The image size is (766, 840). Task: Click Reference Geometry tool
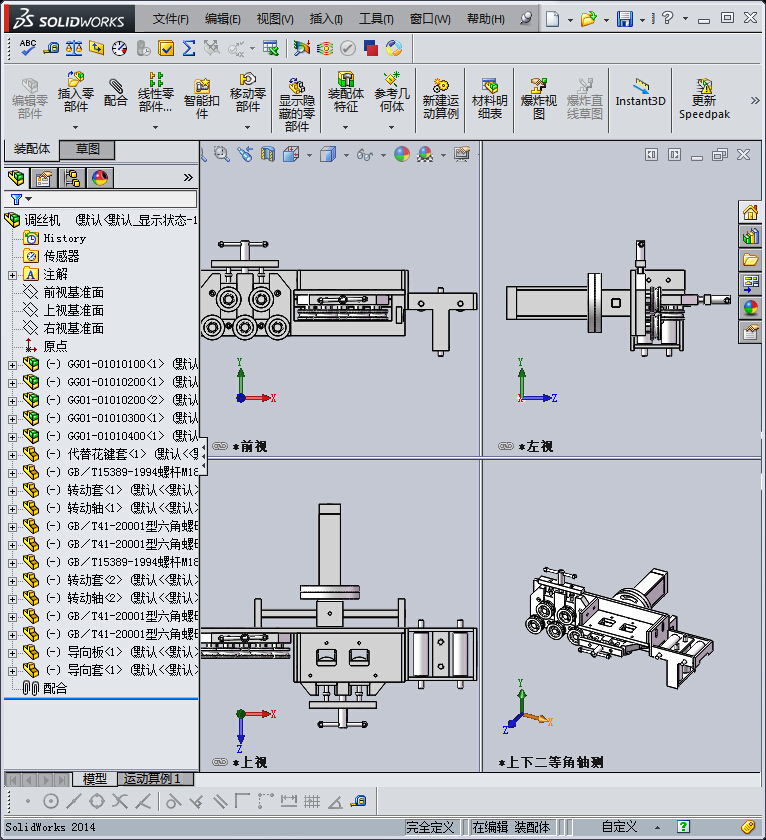click(x=392, y=92)
